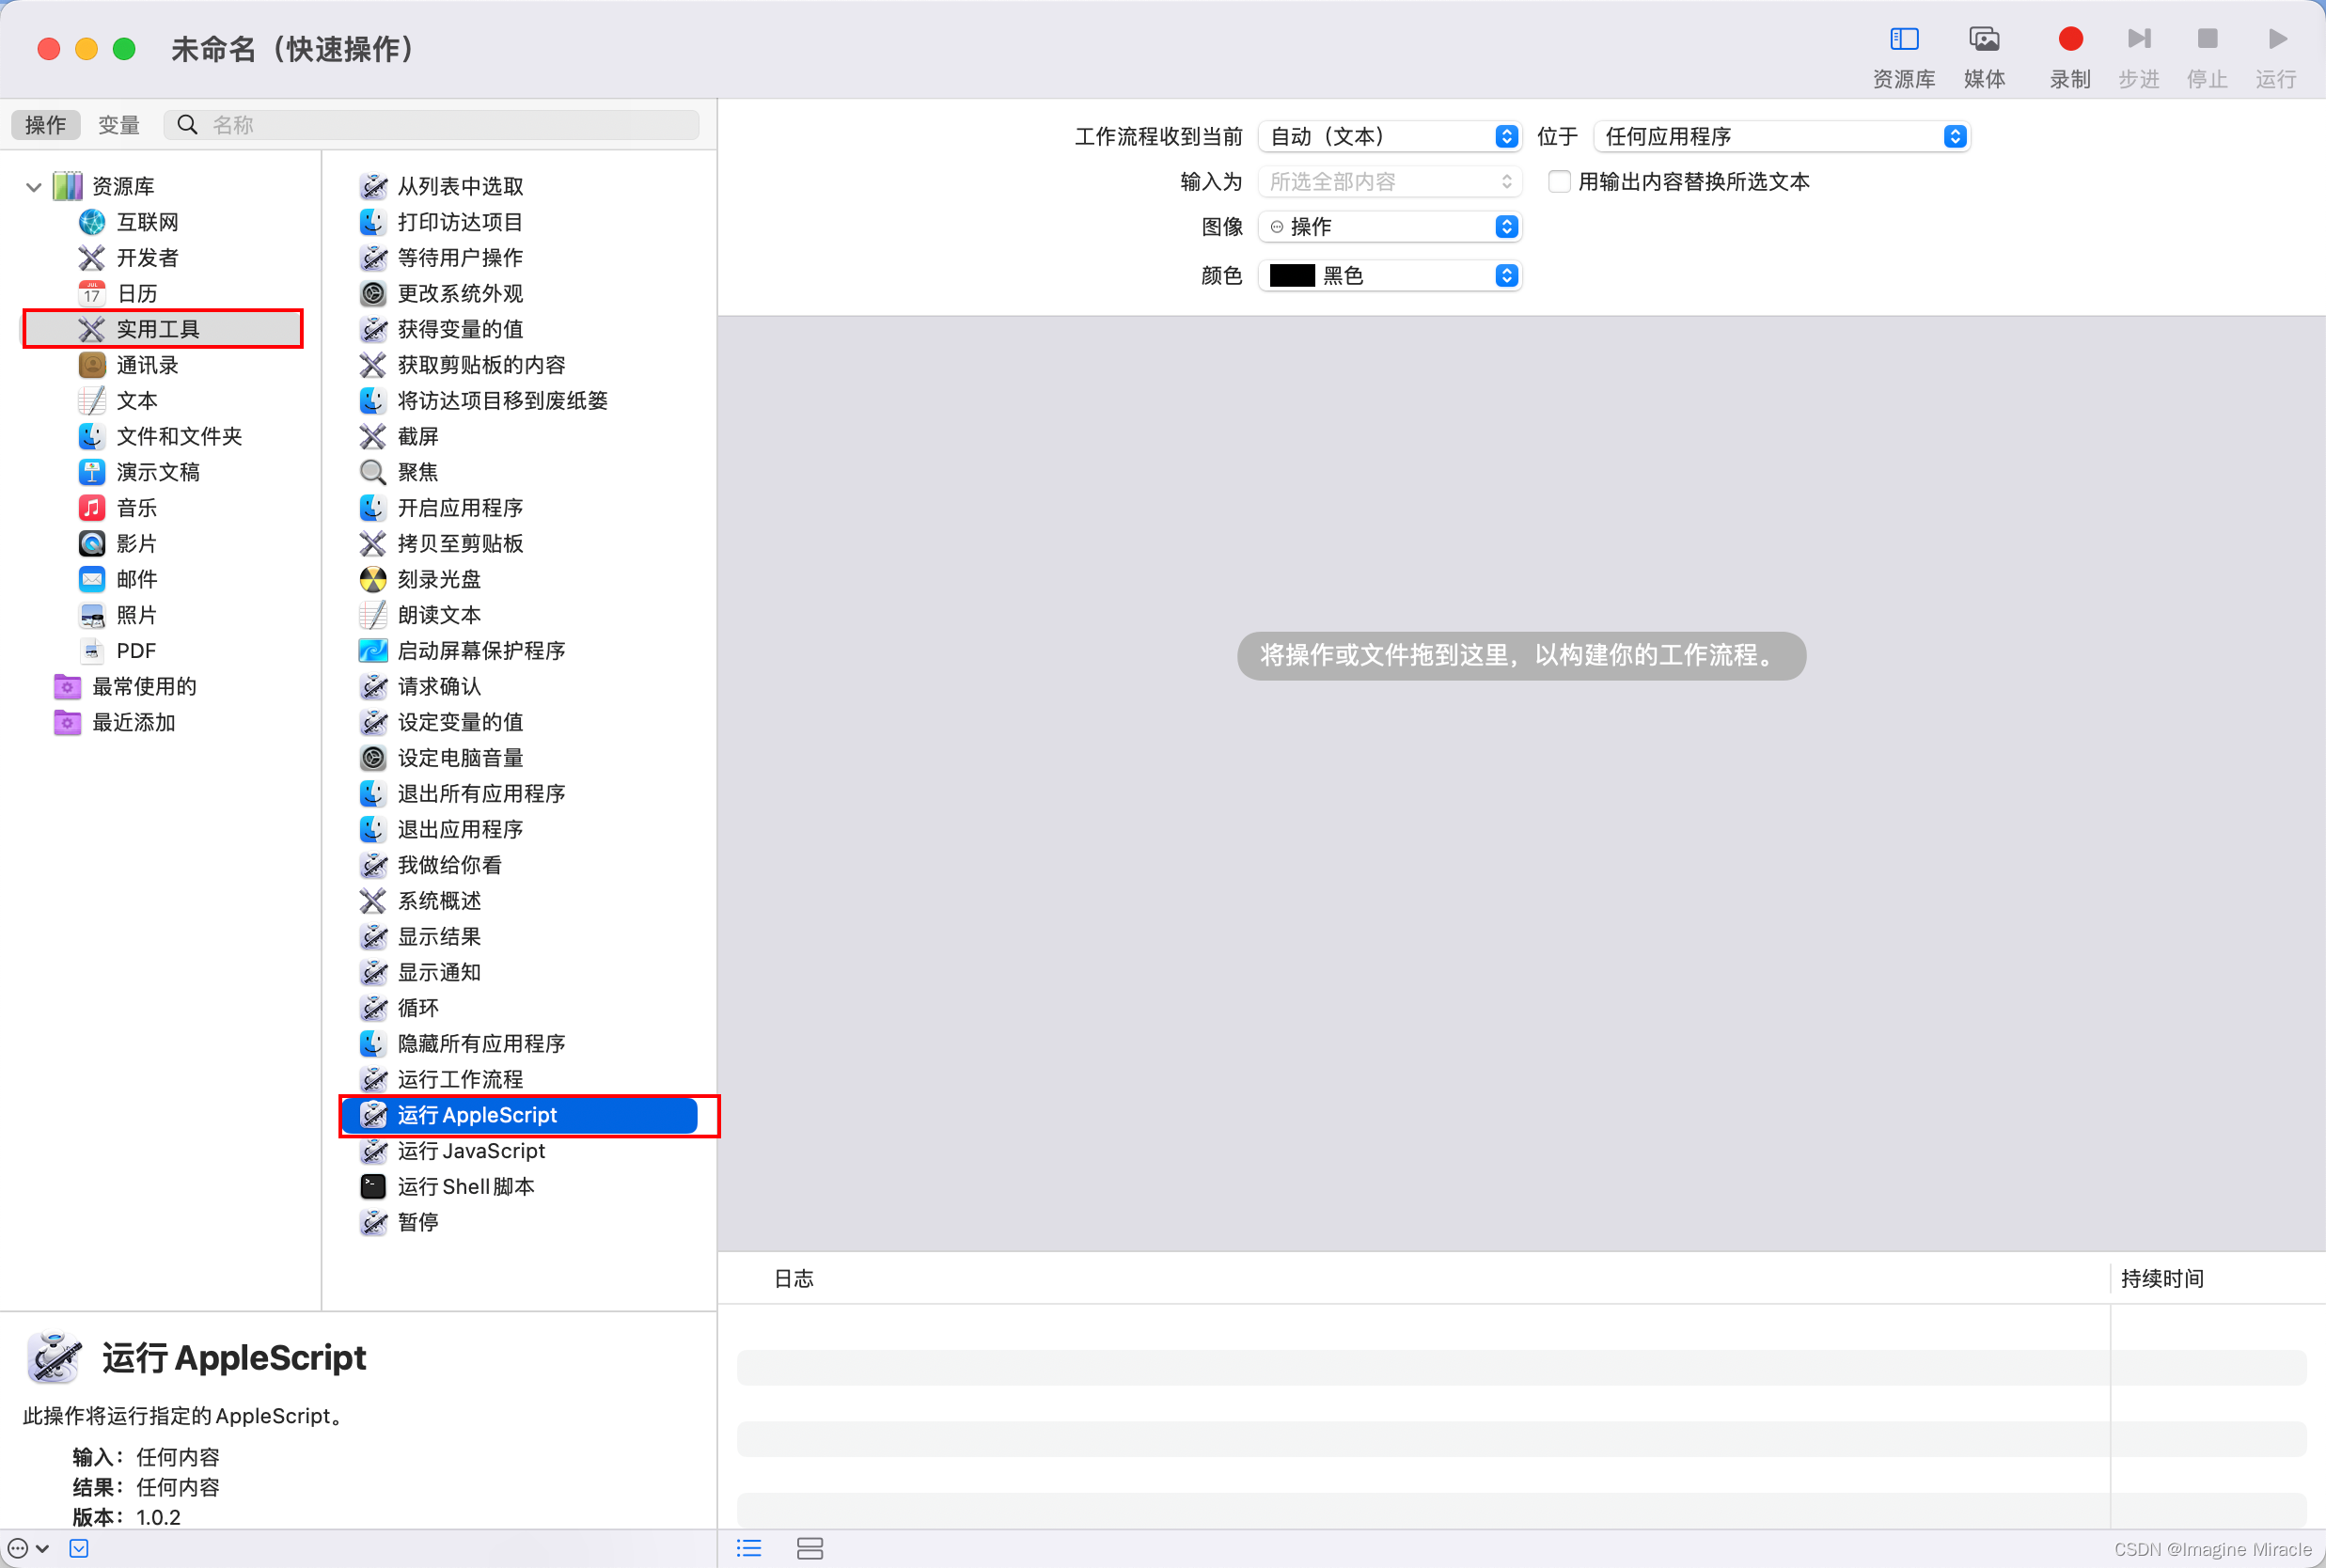
Task: Open the 图像 操作 image dropdown
Action: 1389,227
